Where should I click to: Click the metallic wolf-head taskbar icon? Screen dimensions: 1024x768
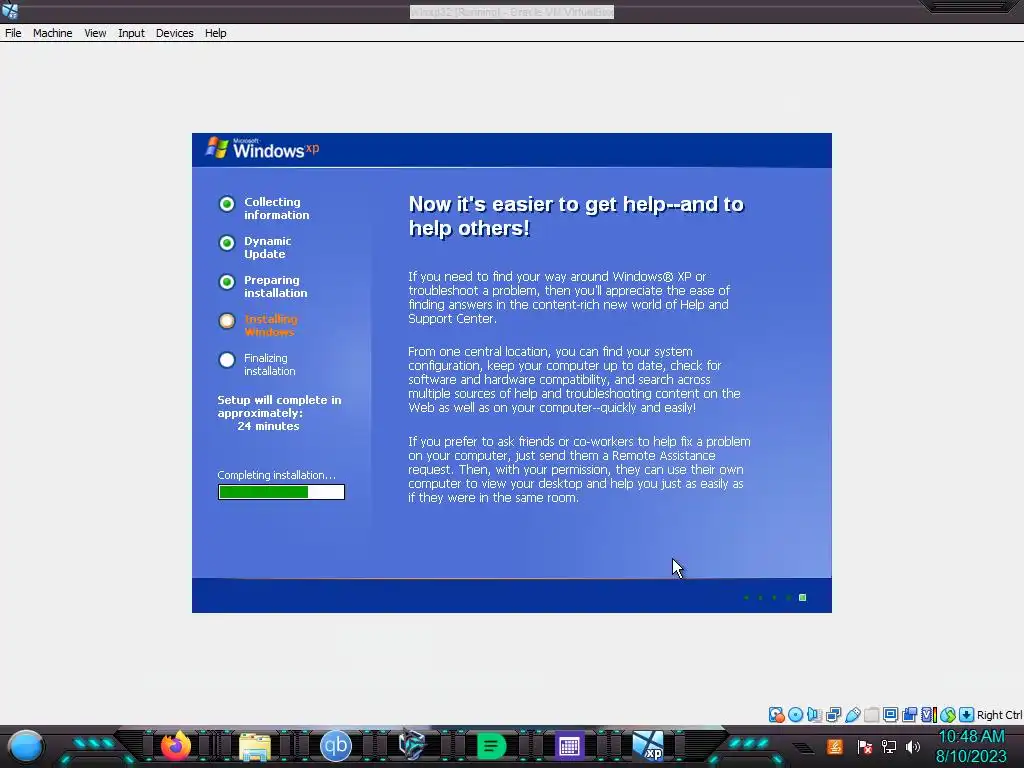point(413,745)
